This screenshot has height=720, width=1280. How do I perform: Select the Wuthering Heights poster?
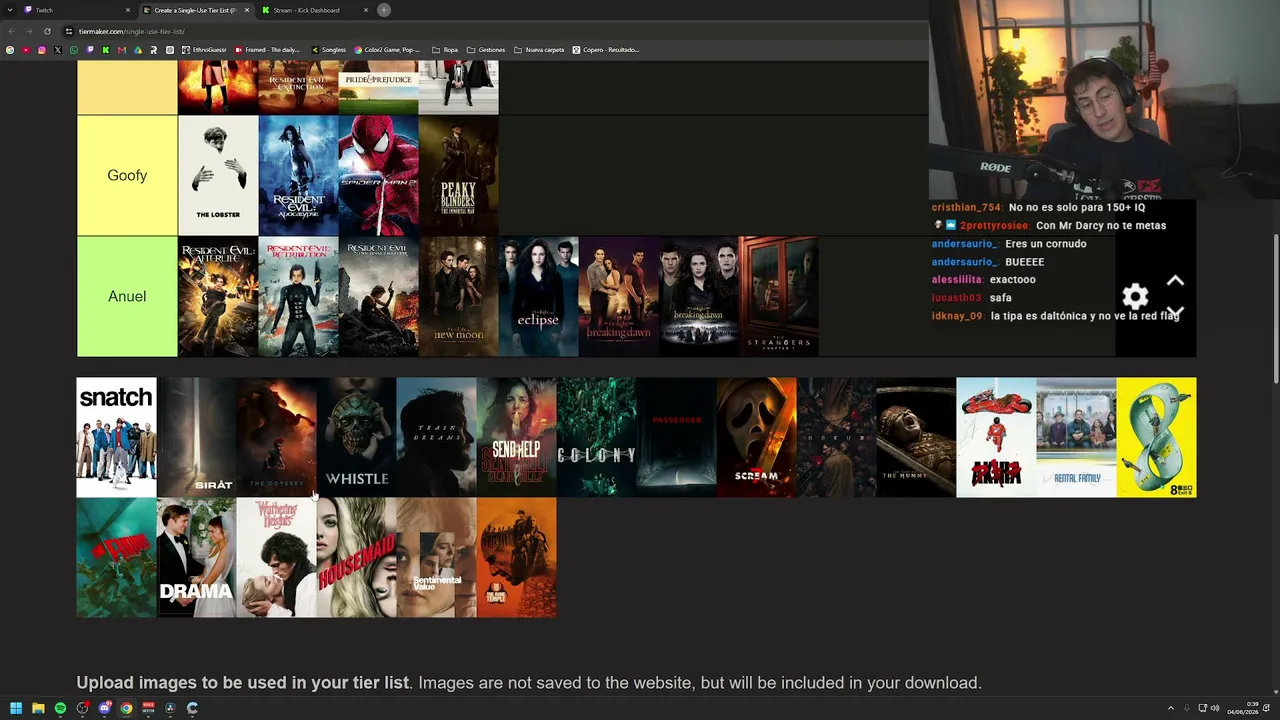[x=276, y=557]
